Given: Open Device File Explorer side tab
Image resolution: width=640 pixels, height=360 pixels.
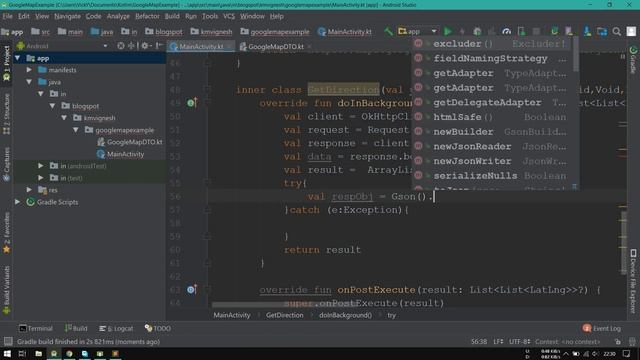Looking at the screenshot, I should pyautogui.click(x=633, y=282).
